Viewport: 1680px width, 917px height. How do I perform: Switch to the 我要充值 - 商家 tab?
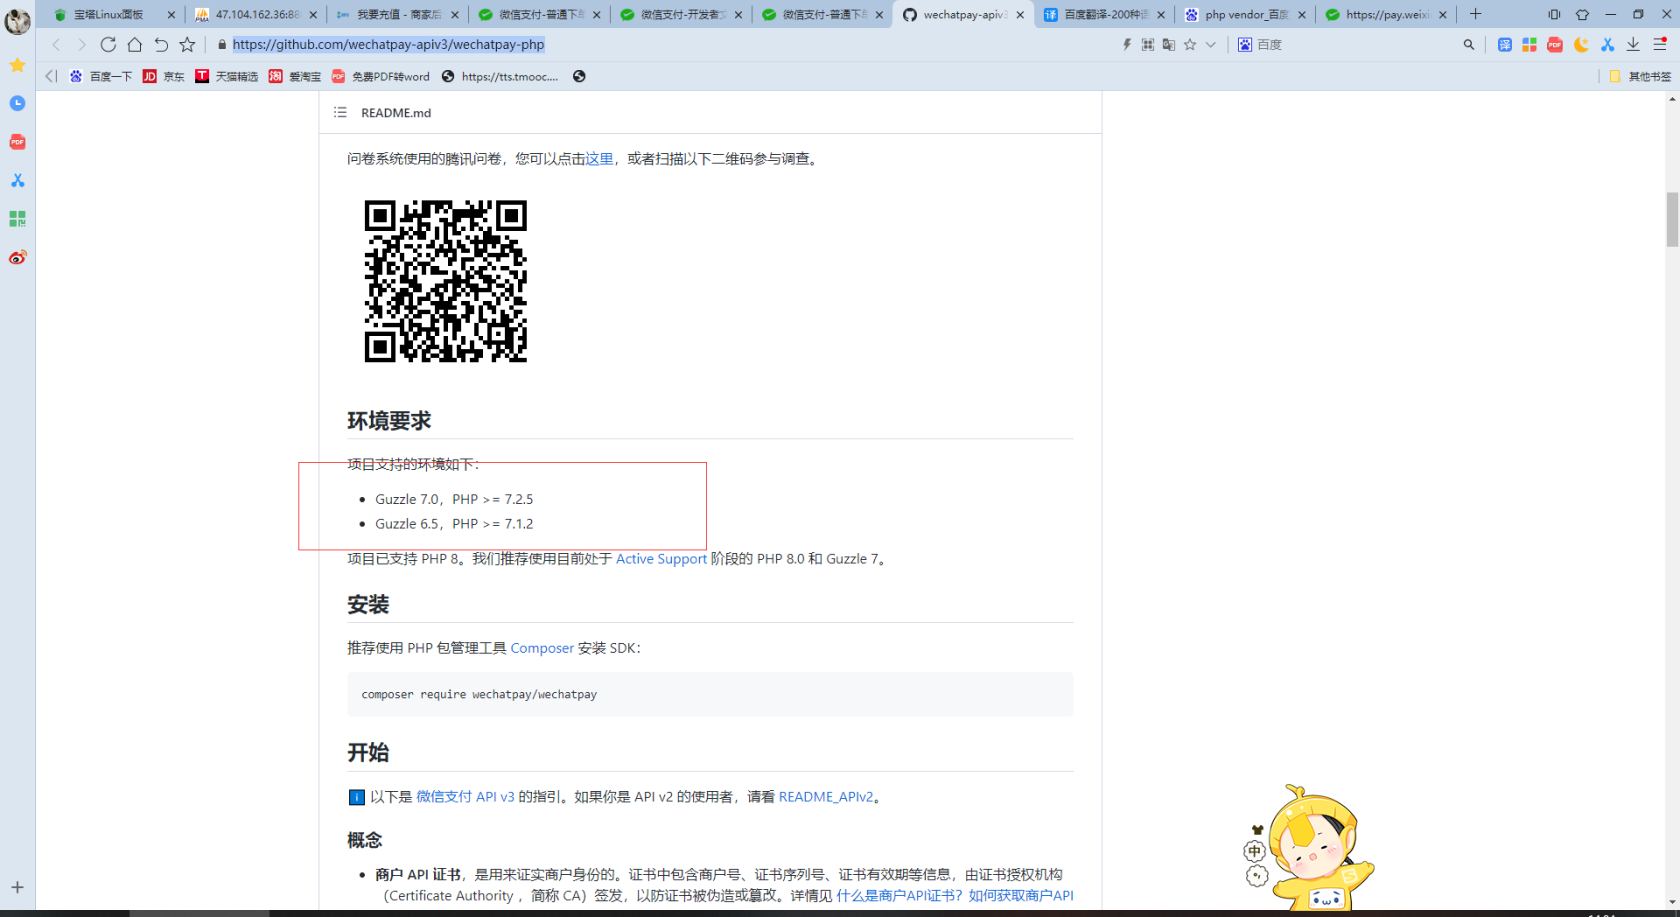[x=398, y=14]
